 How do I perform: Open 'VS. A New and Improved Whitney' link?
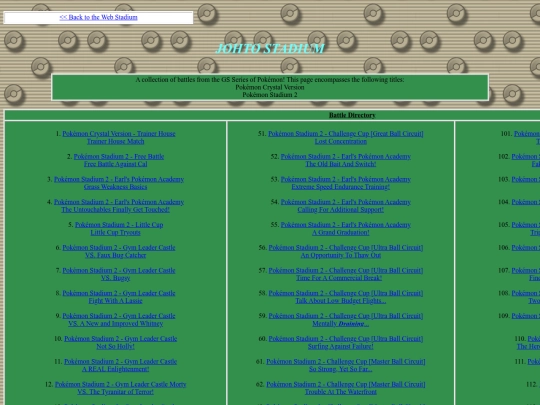pos(115,323)
